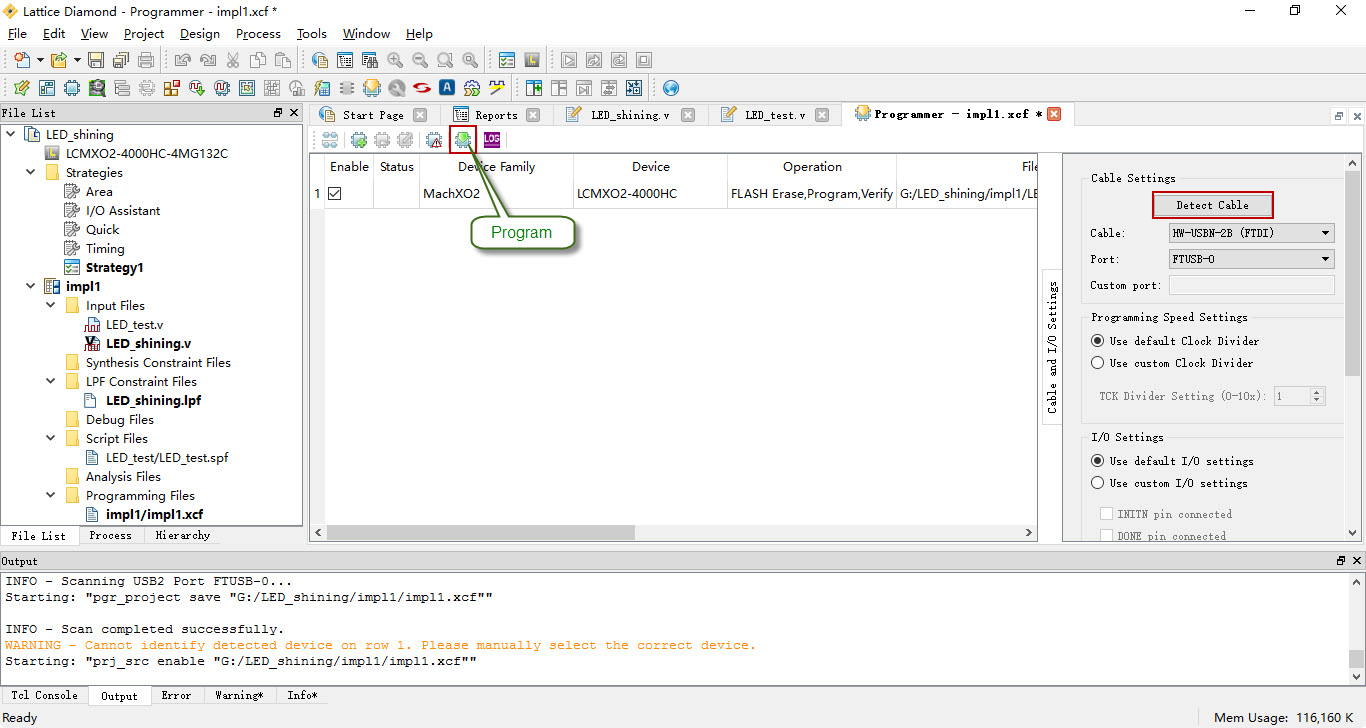Collapse the Programming Files folder
The width and height of the screenshot is (1366, 728).
(51, 495)
